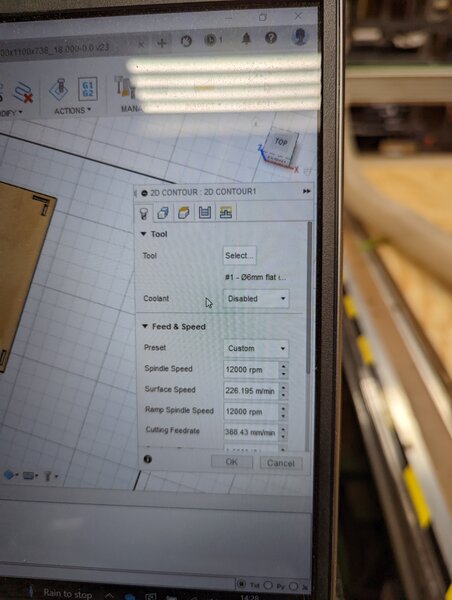Adjust the Surface Speed stepper arrows
The height and width of the screenshot is (600, 452).
pos(284,391)
